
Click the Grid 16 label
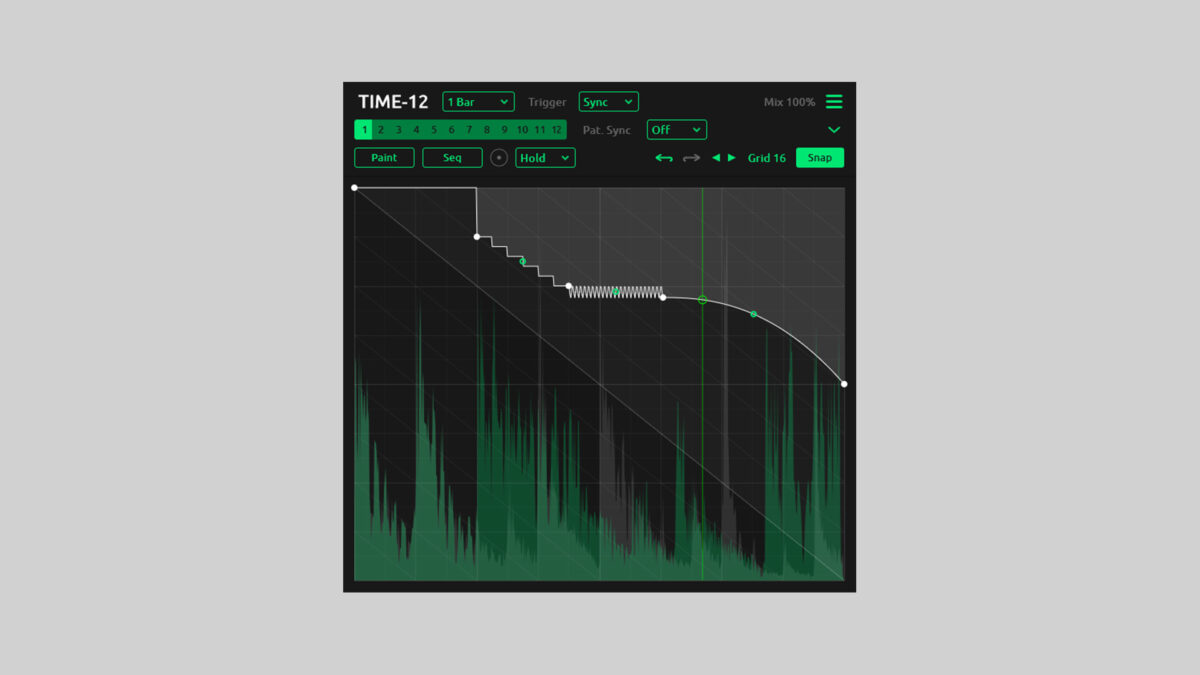click(766, 158)
